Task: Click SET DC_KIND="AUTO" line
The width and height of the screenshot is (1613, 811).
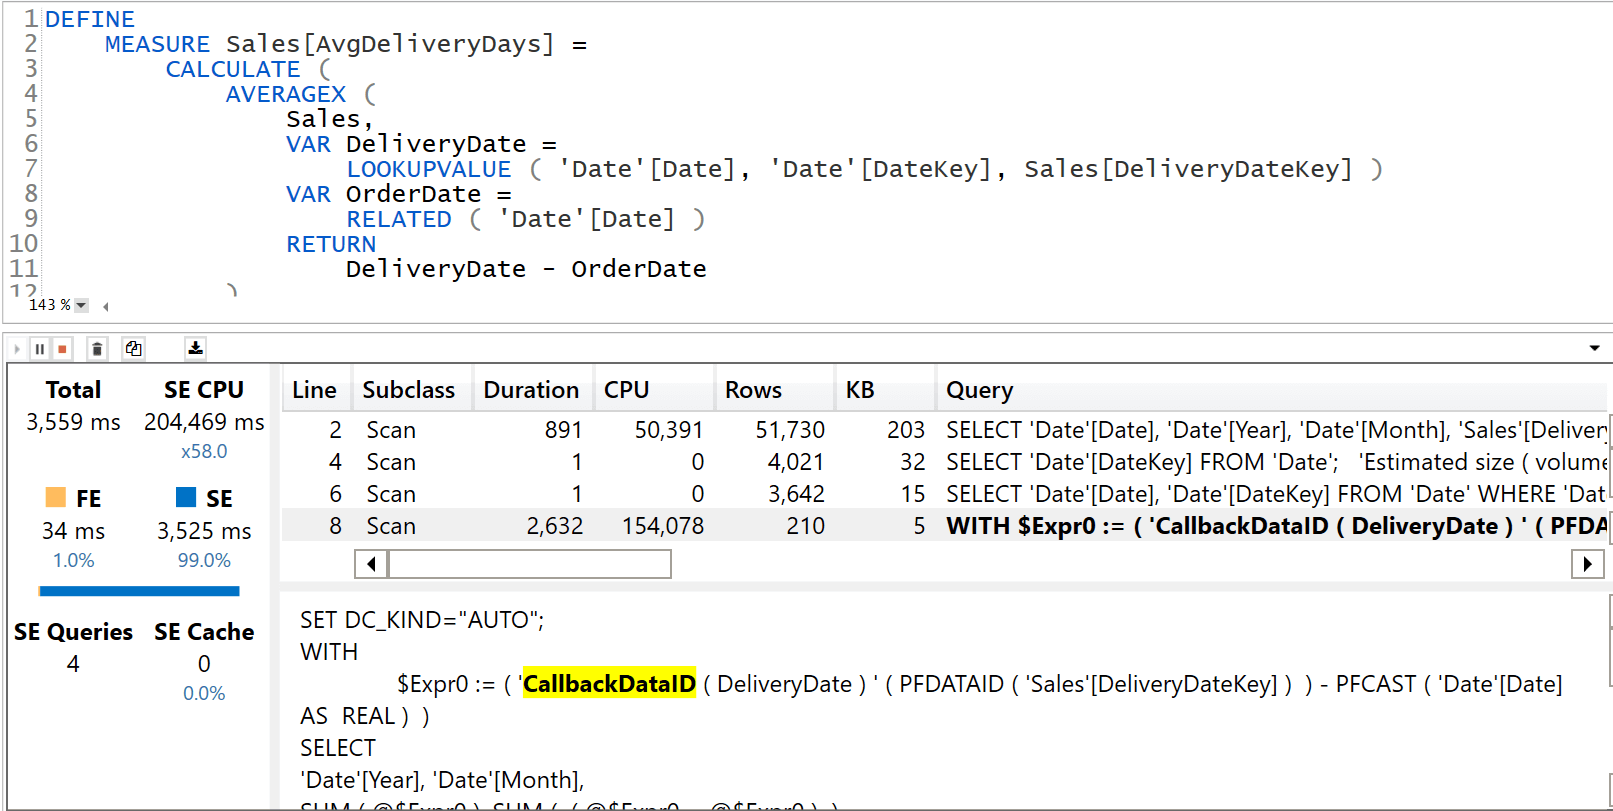Action: pyautogui.click(x=422, y=620)
